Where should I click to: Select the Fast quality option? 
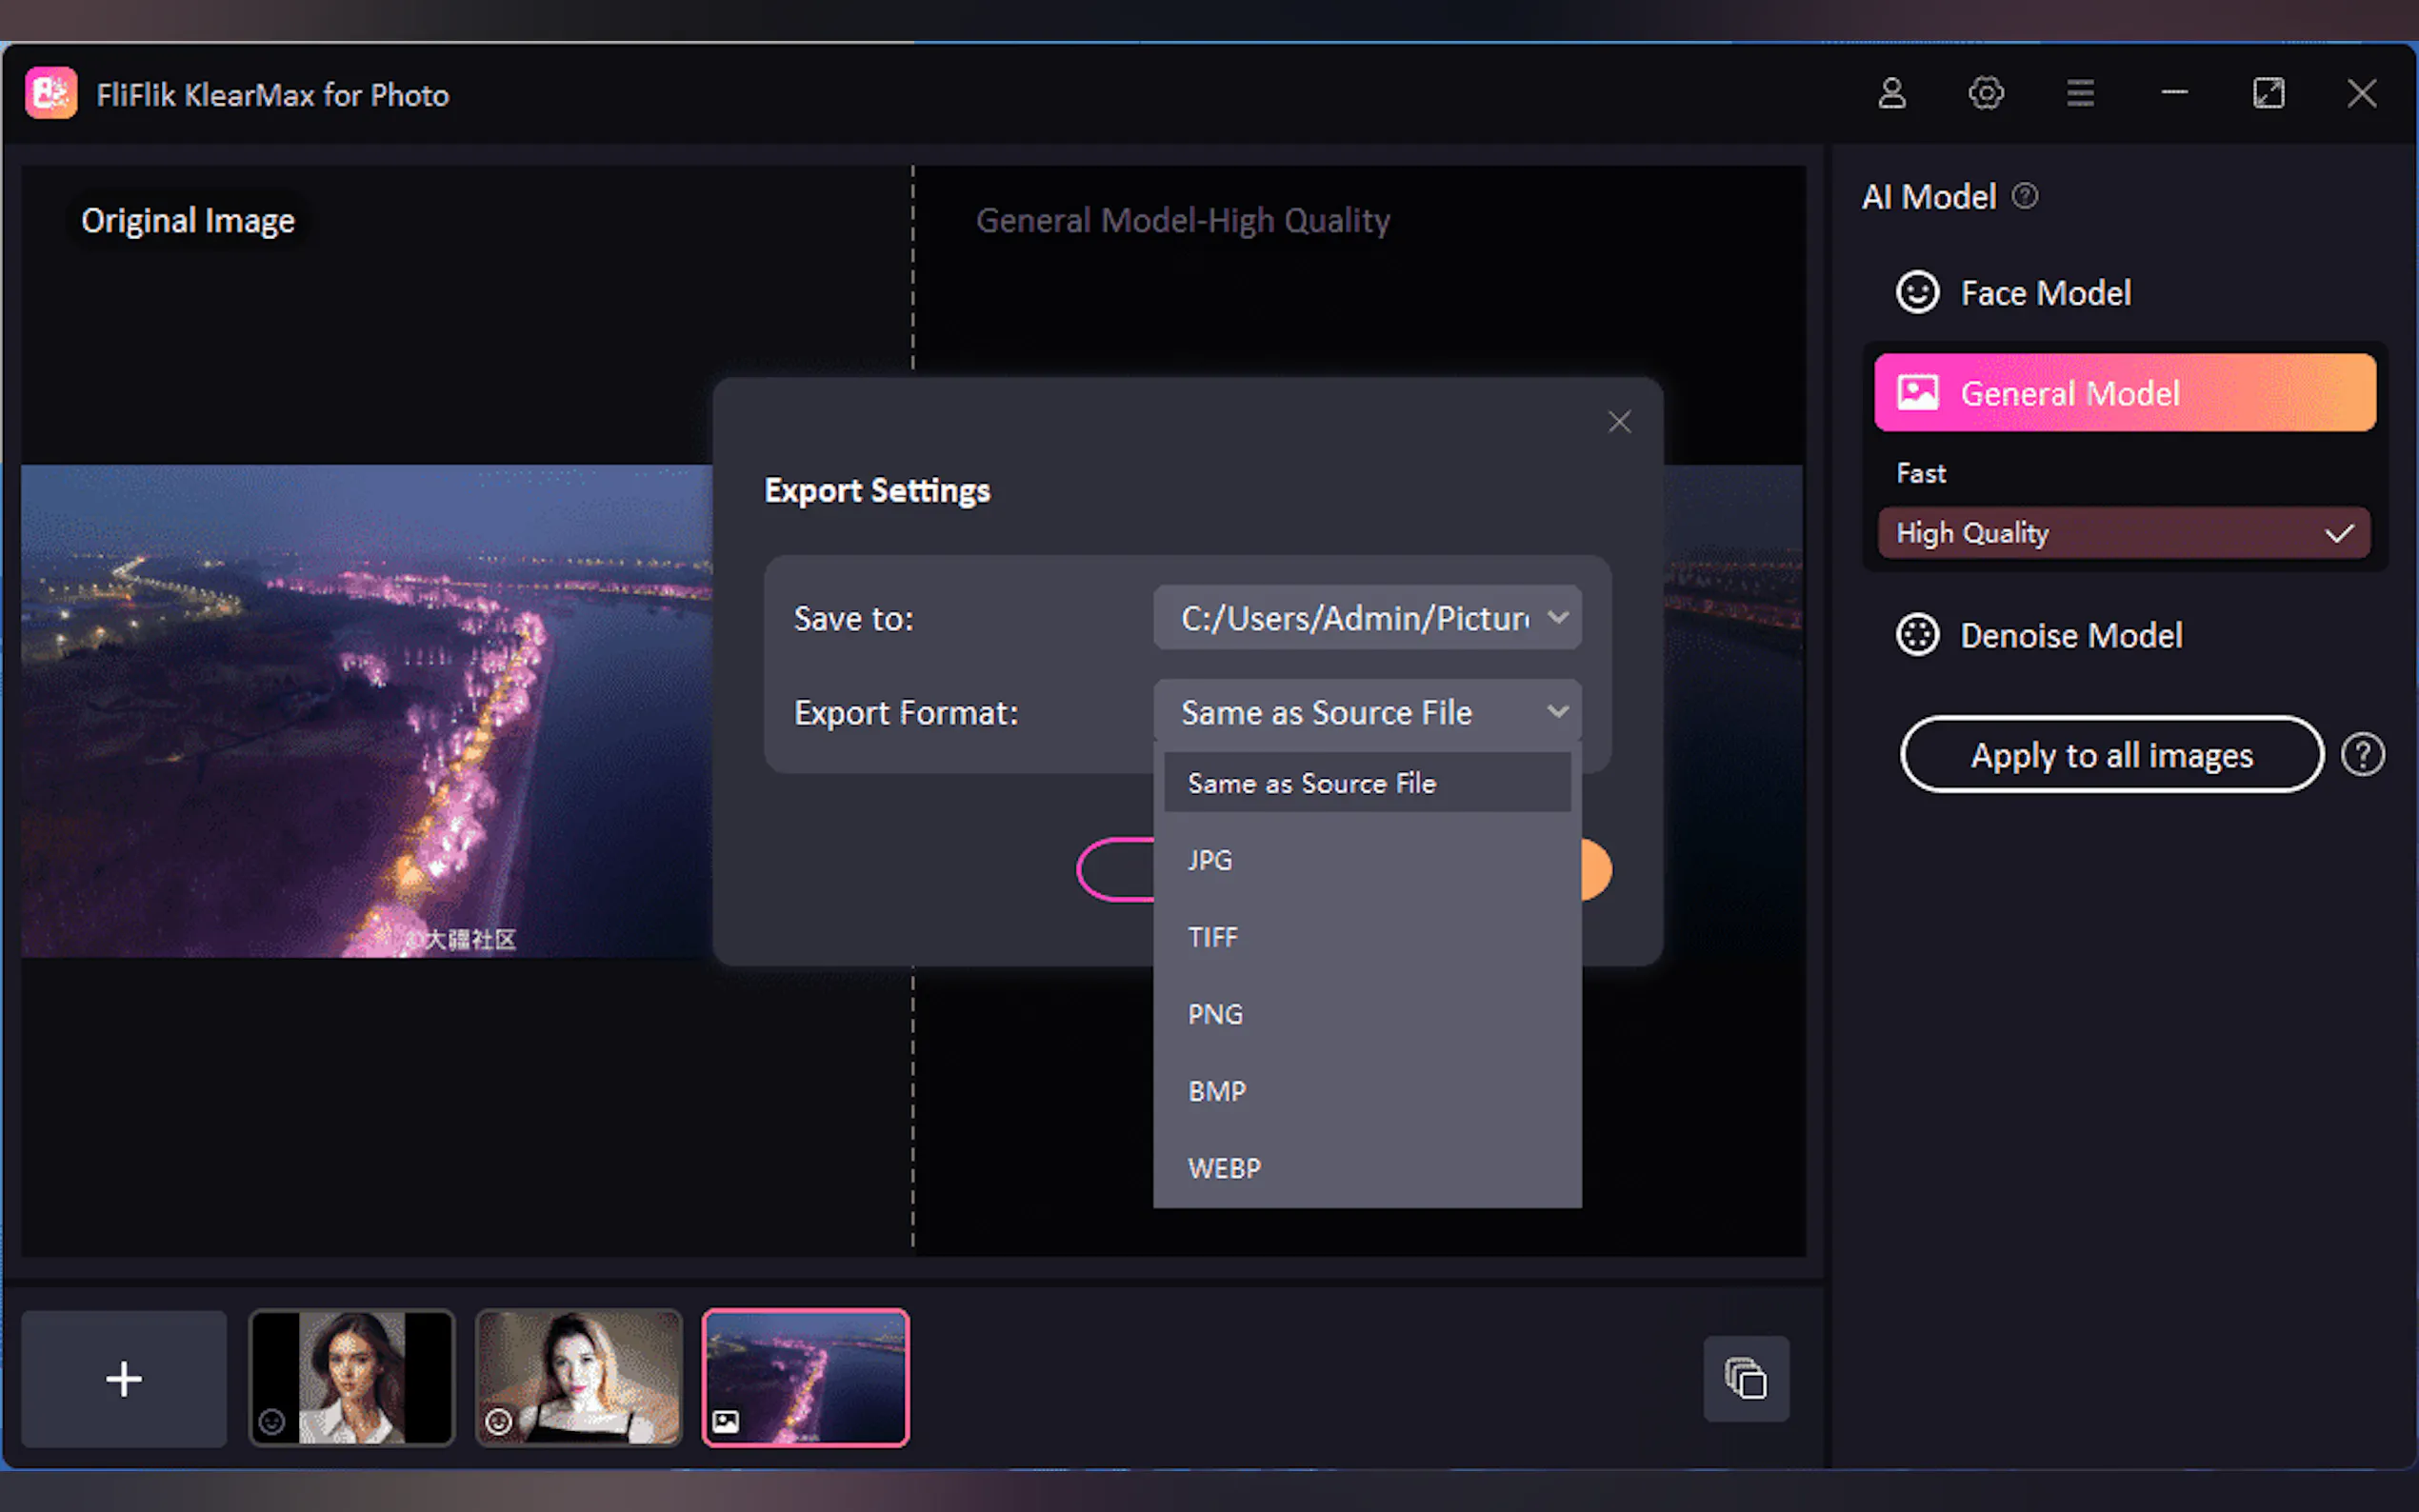pyautogui.click(x=1921, y=473)
